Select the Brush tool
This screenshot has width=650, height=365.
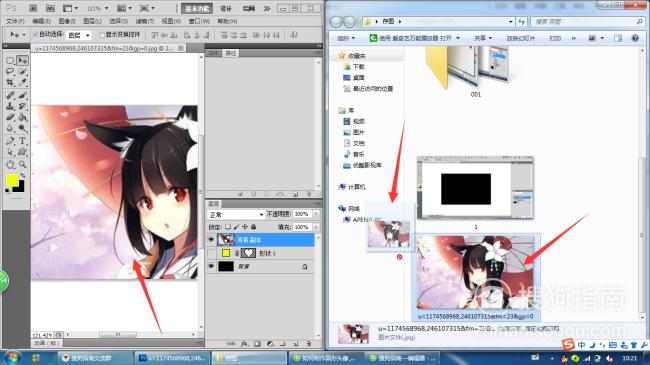tap(23, 95)
